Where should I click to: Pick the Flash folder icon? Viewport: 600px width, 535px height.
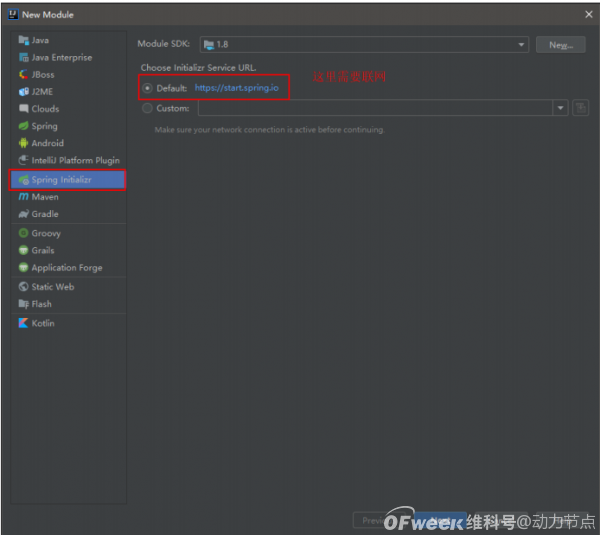click(x=24, y=304)
